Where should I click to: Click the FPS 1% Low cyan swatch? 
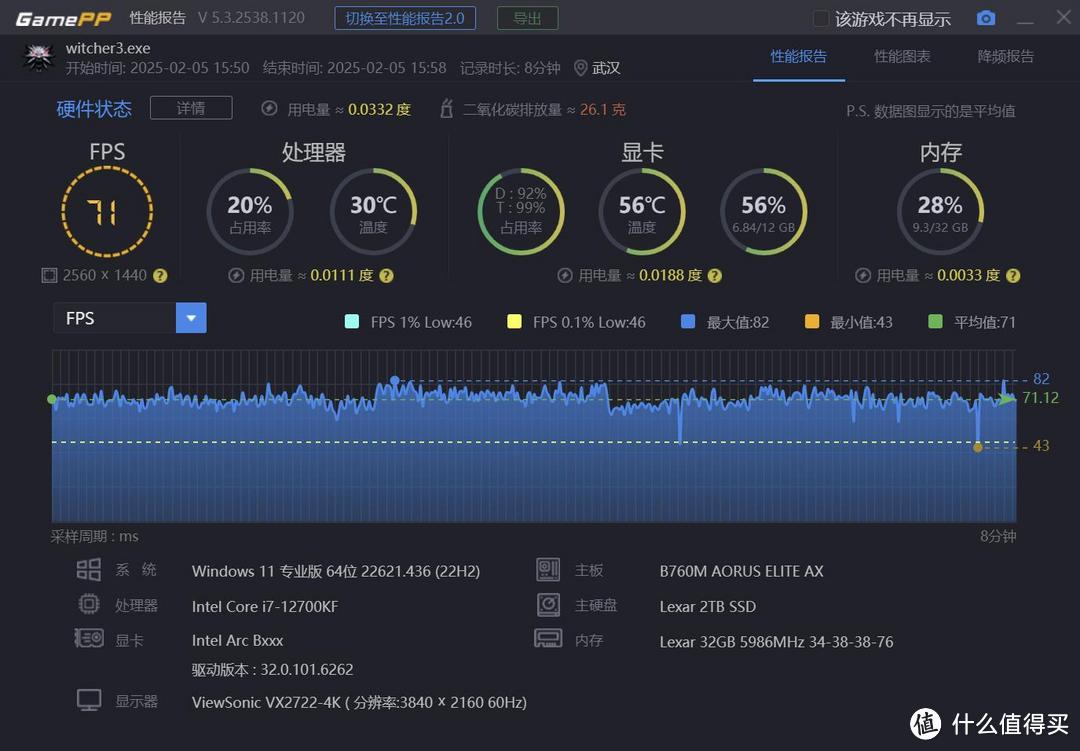coord(351,321)
